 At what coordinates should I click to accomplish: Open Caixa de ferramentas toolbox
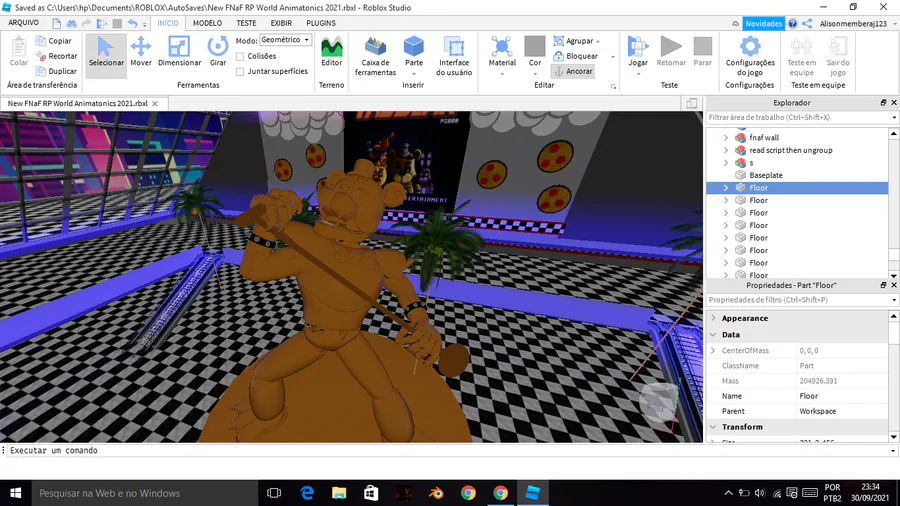tap(375, 56)
